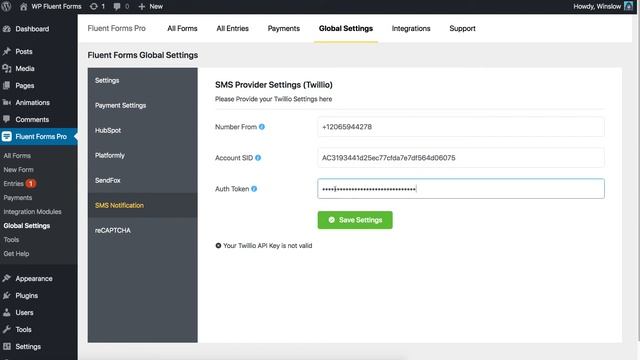640x360 pixels.
Task: Click the Dashboard sidebar icon
Action: coord(7,29)
